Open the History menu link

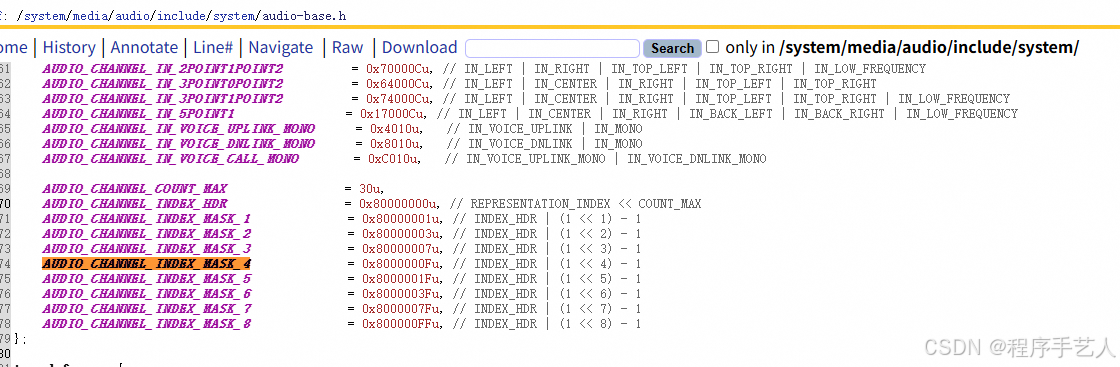point(69,48)
